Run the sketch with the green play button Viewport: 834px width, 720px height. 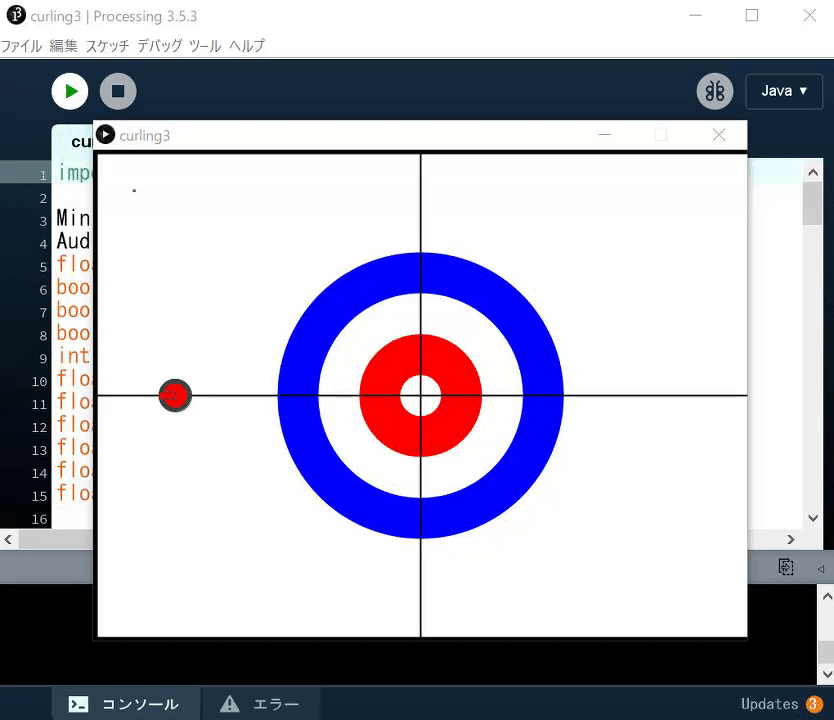tap(70, 91)
